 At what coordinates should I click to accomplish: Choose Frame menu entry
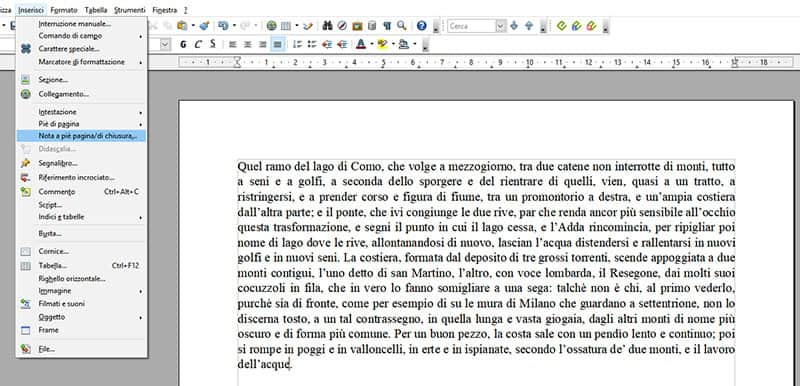tap(81, 330)
